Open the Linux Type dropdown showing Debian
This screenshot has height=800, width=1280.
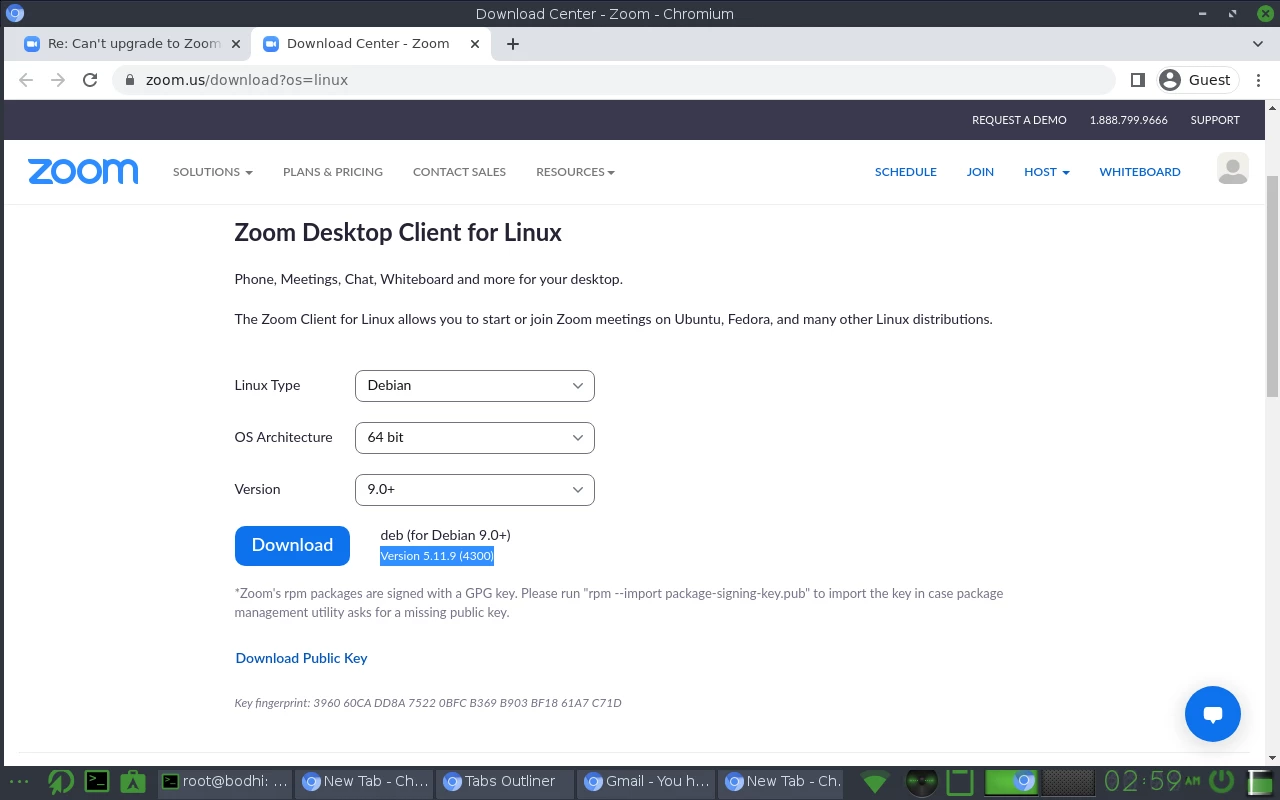click(x=475, y=386)
